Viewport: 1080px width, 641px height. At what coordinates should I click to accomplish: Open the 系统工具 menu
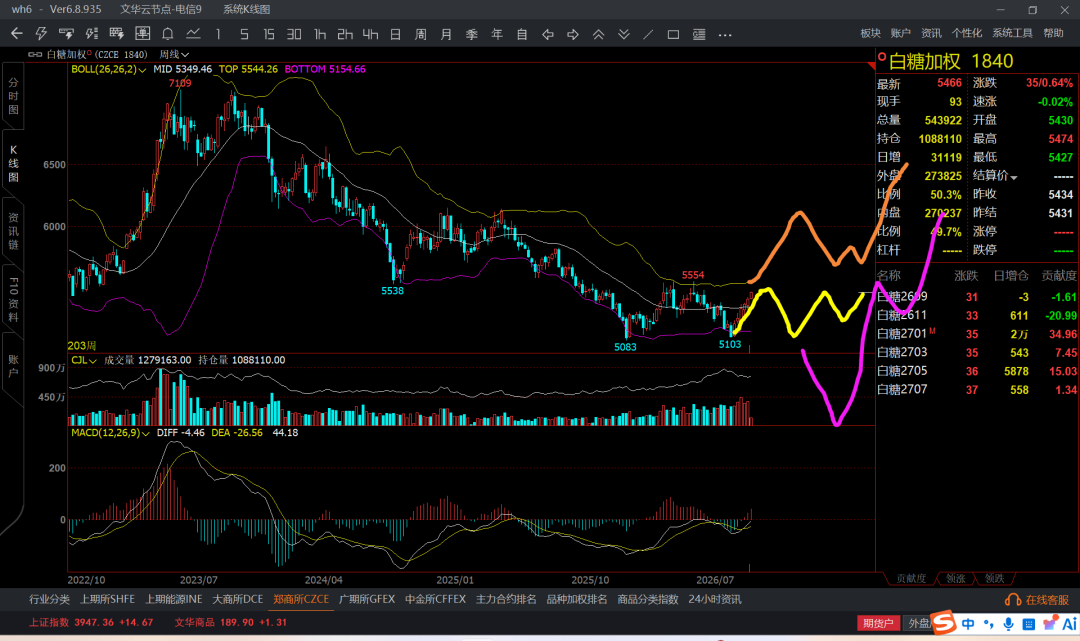point(1012,33)
